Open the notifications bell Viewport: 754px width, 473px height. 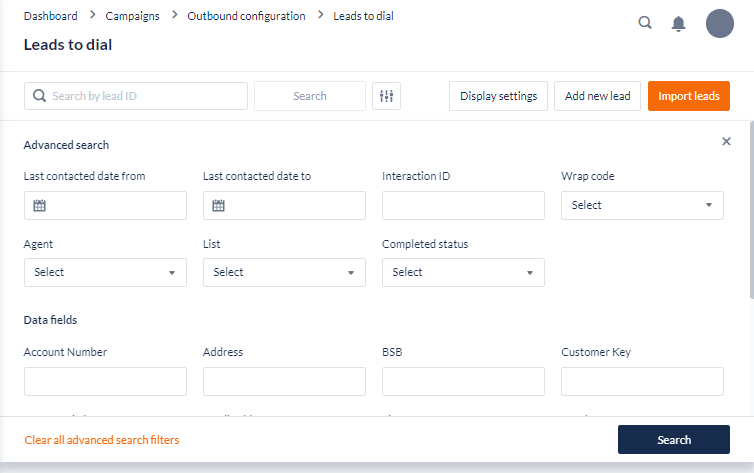pyautogui.click(x=678, y=23)
